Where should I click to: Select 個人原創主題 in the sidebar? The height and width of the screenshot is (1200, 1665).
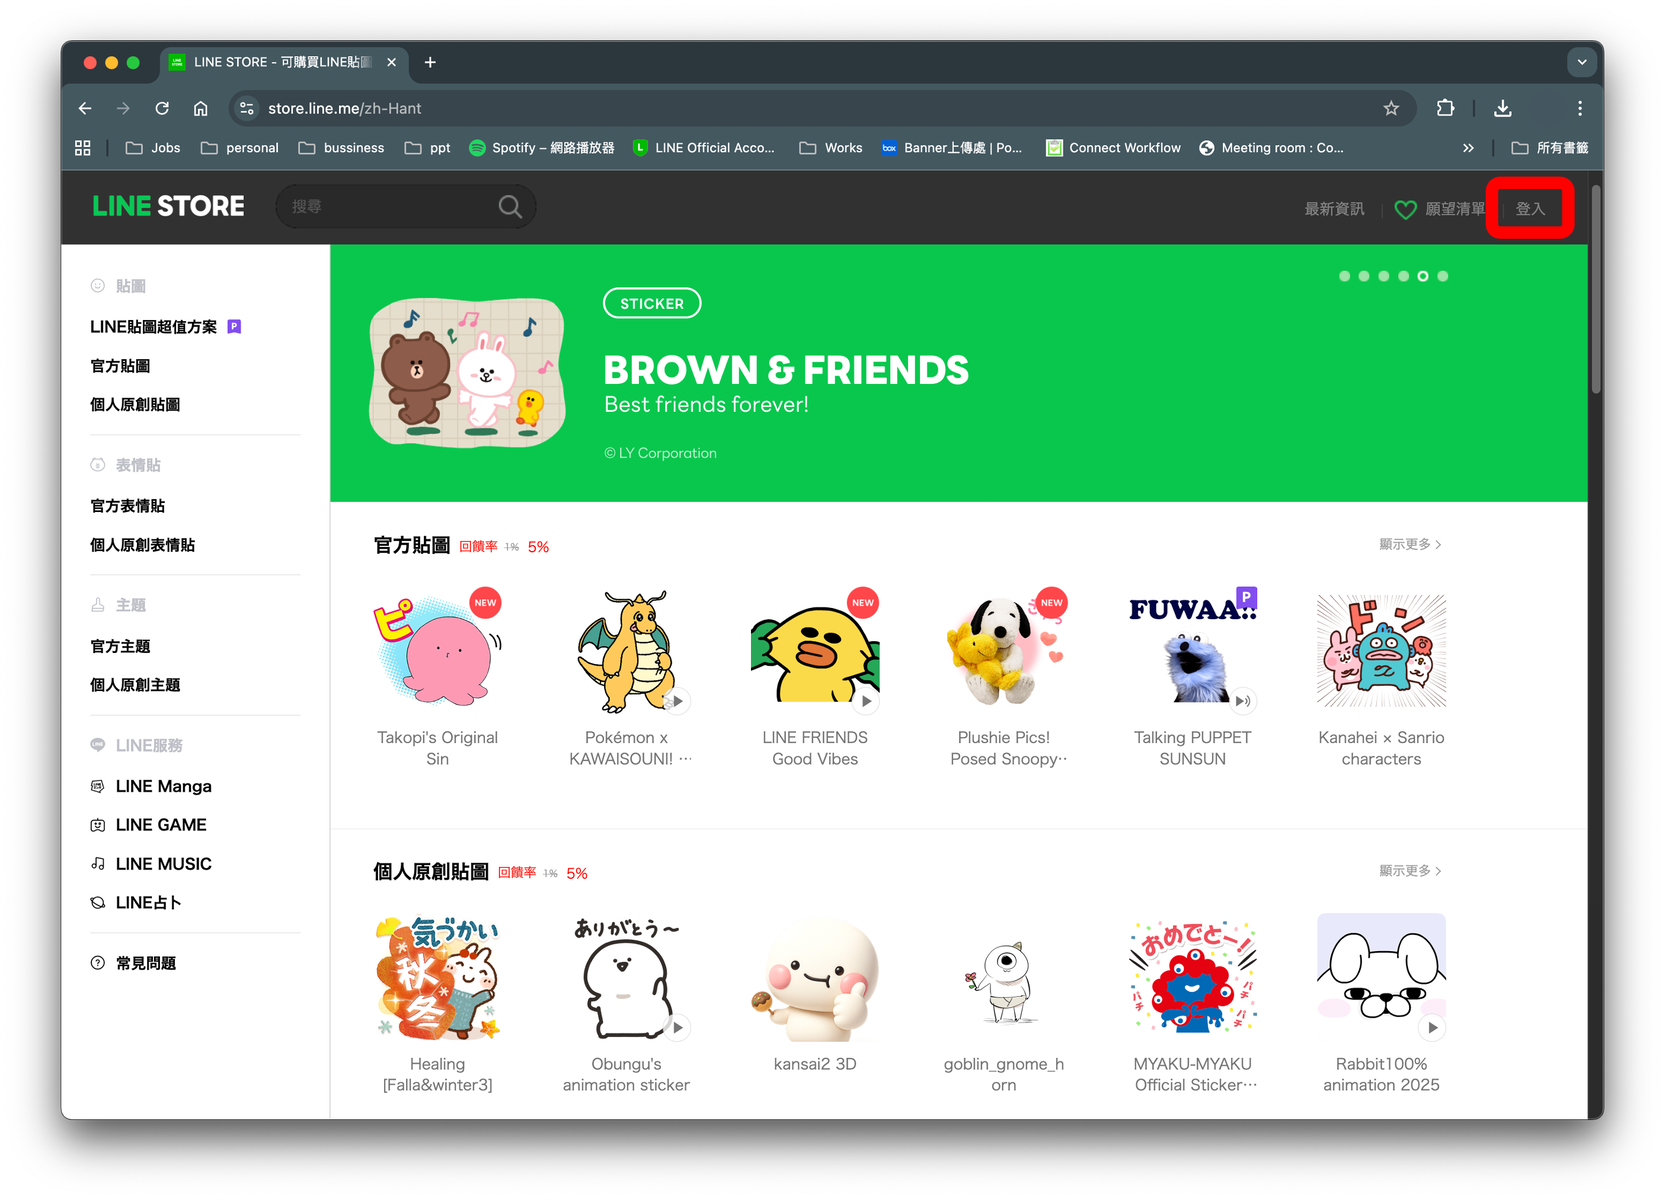tap(135, 685)
